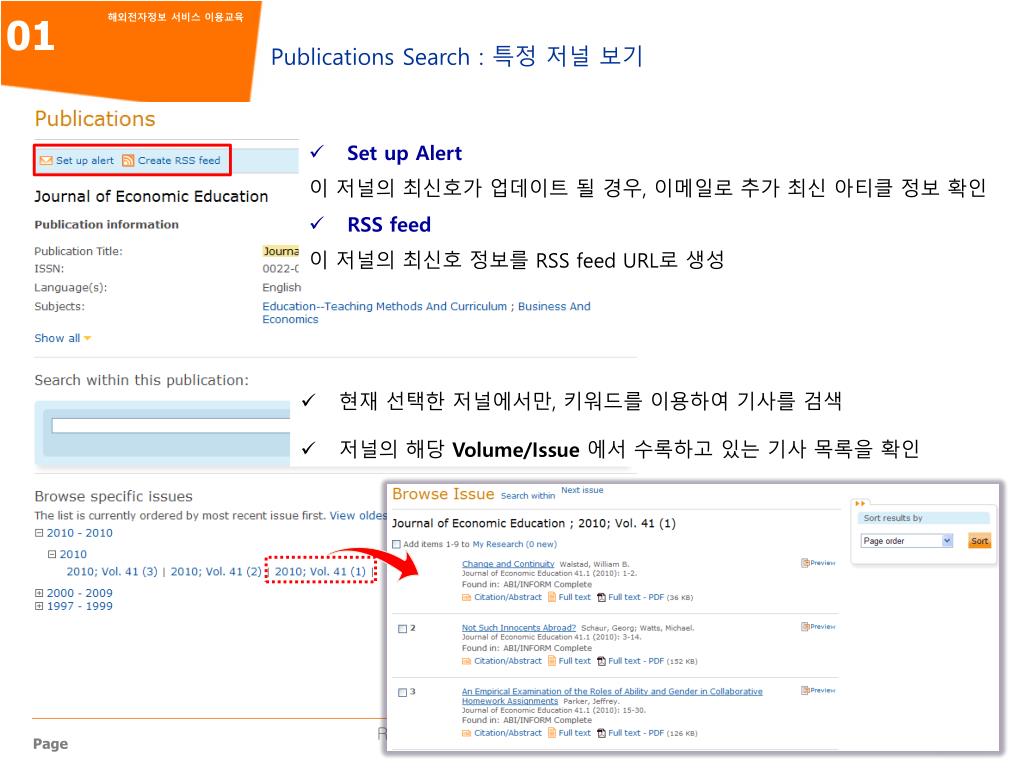Click the Sort results by label

[893, 518]
